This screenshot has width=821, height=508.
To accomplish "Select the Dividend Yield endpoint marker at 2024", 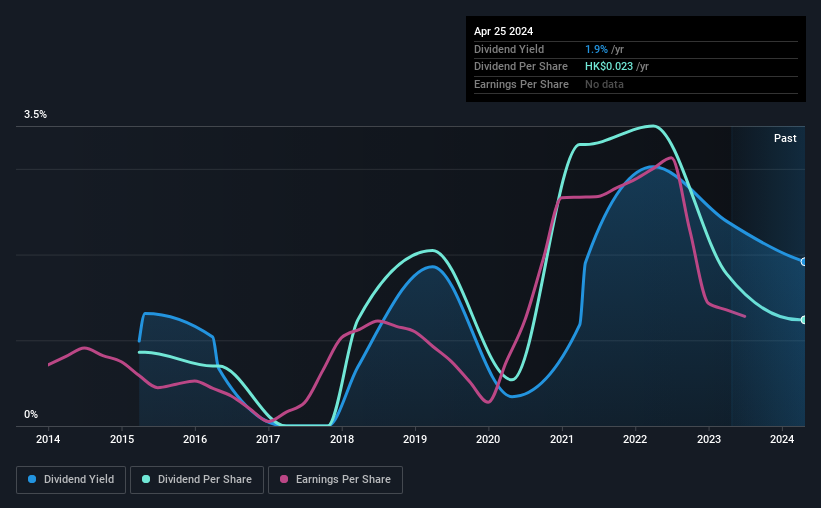I will point(804,262).
